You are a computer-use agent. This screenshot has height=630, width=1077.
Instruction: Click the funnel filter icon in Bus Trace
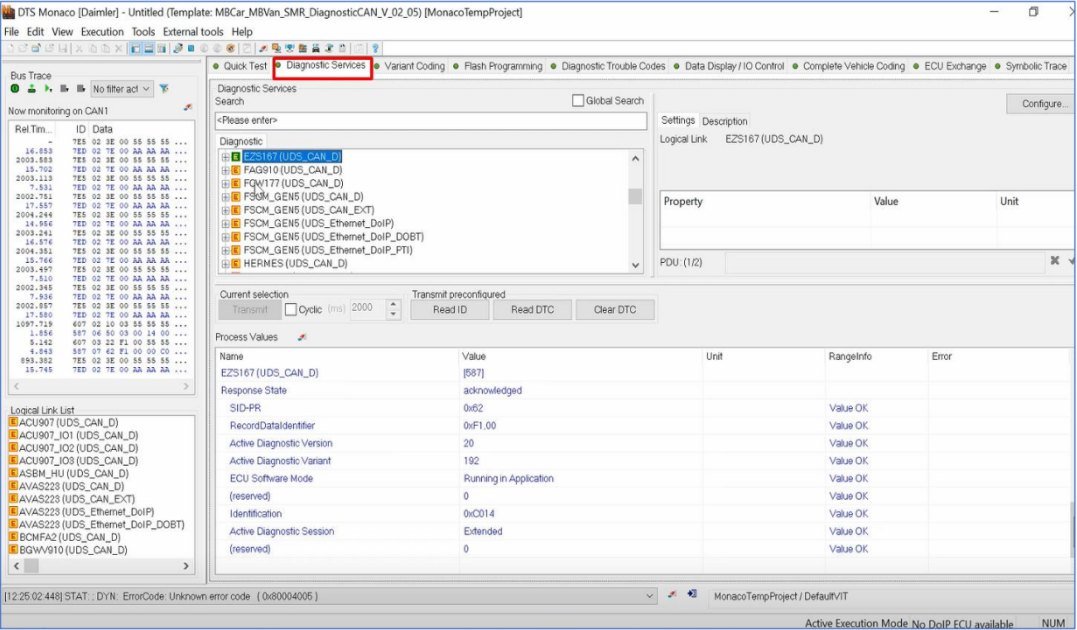coord(164,89)
